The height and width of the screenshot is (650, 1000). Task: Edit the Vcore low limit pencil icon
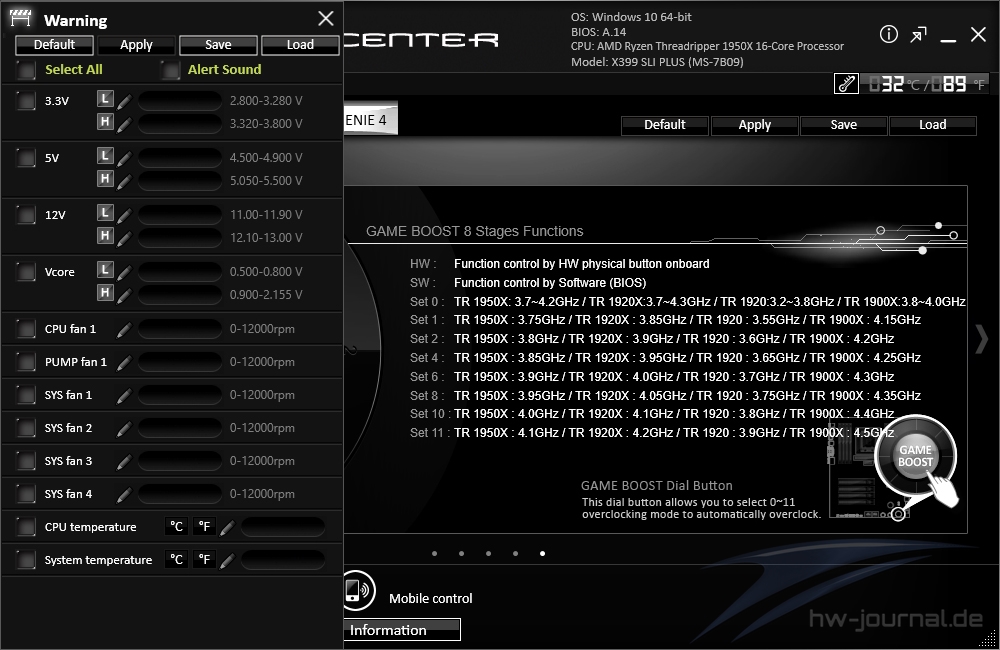(x=124, y=272)
